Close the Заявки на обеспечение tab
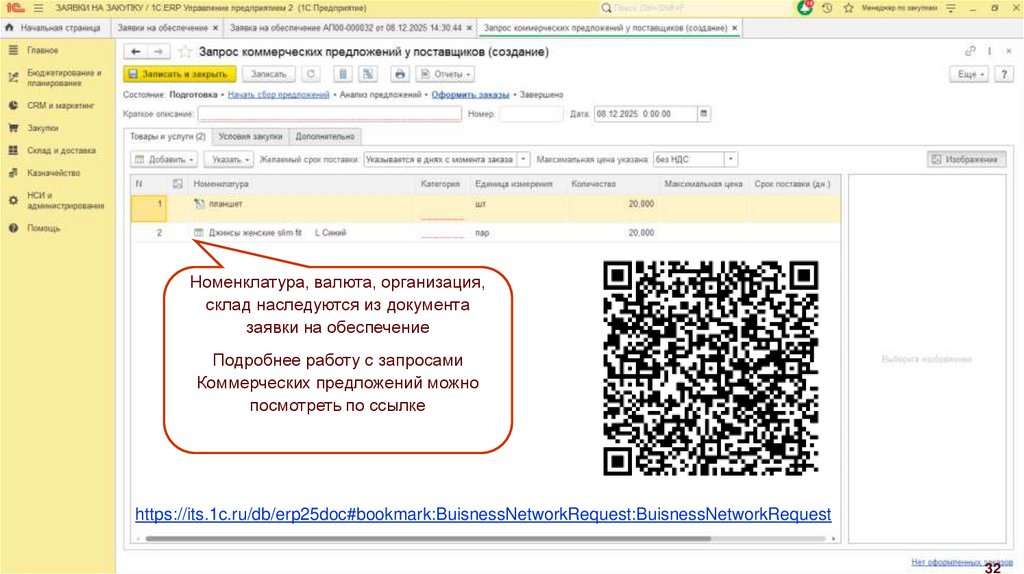Viewport: 1024px width, 574px height. pos(215,28)
